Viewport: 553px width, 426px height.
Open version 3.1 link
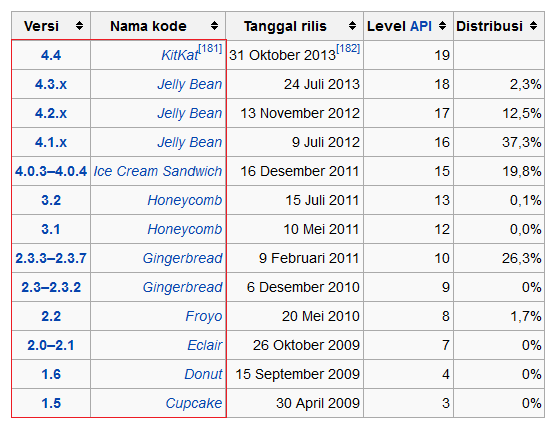(51, 229)
